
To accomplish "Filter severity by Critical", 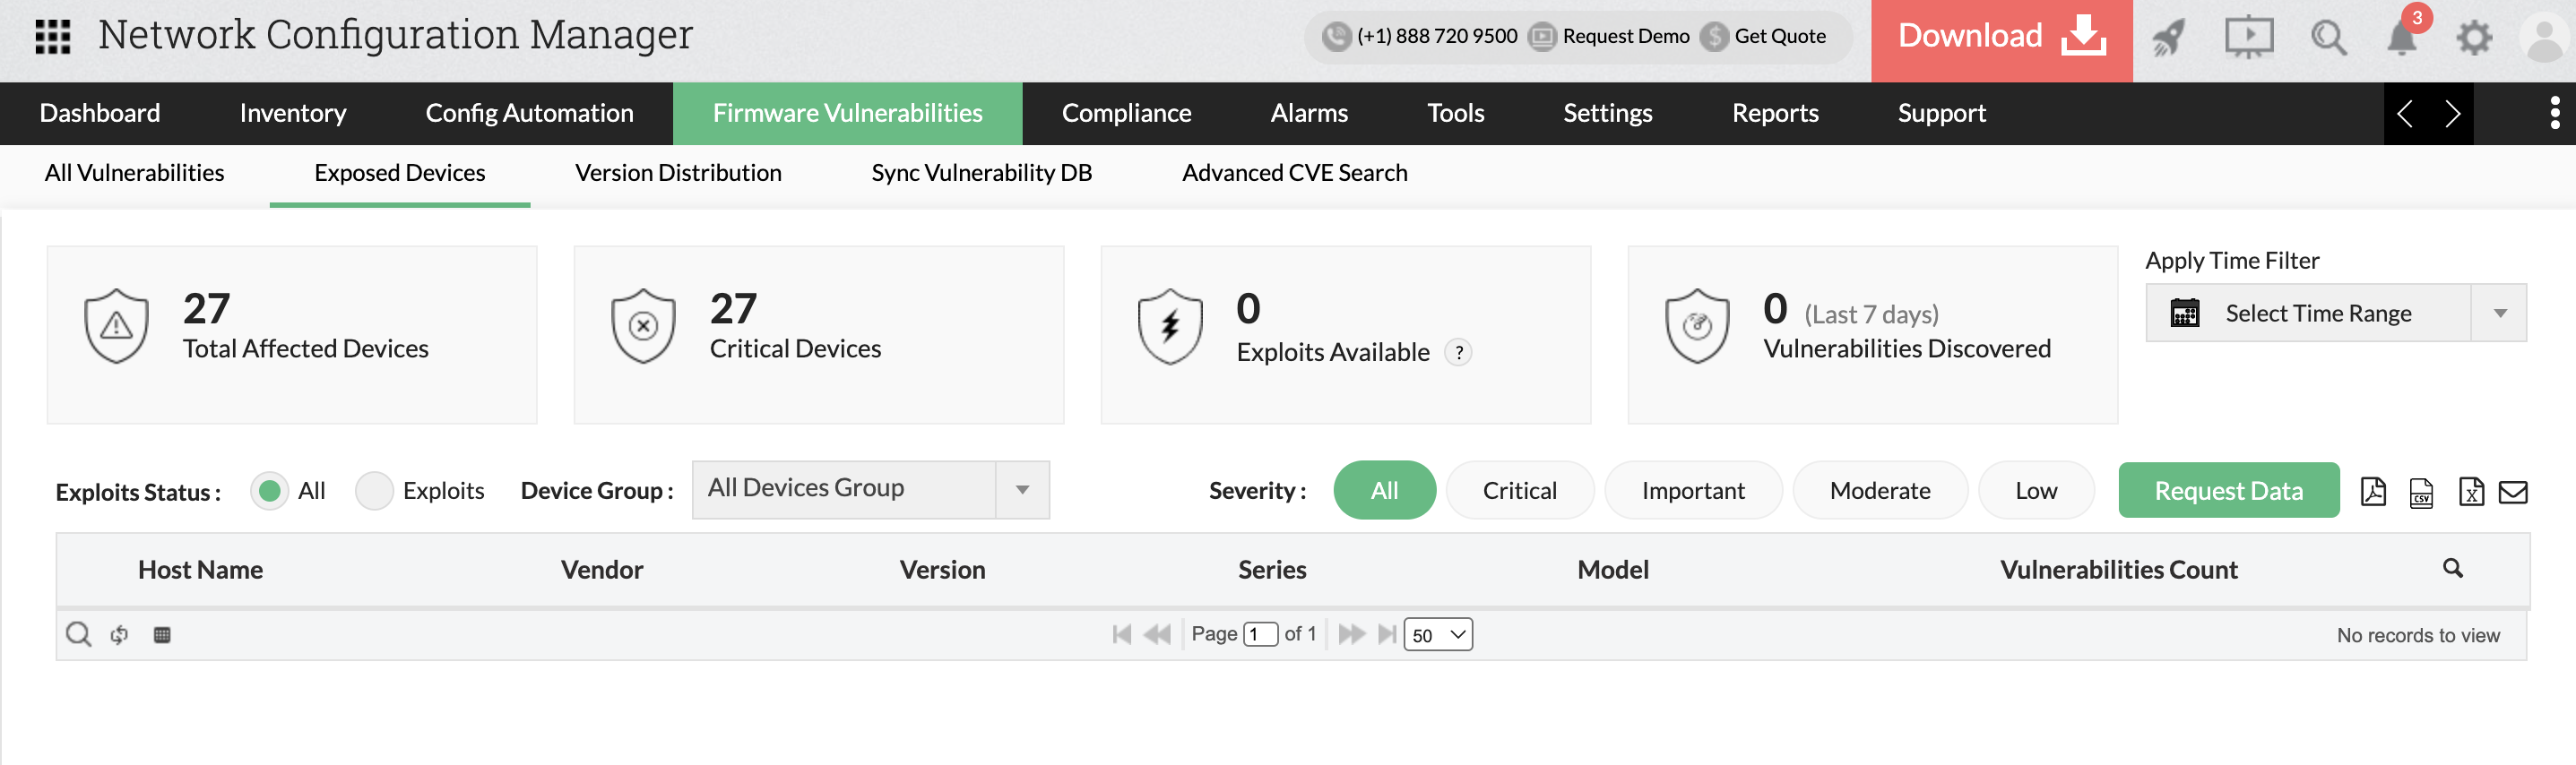I will [x=1519, y=490].
